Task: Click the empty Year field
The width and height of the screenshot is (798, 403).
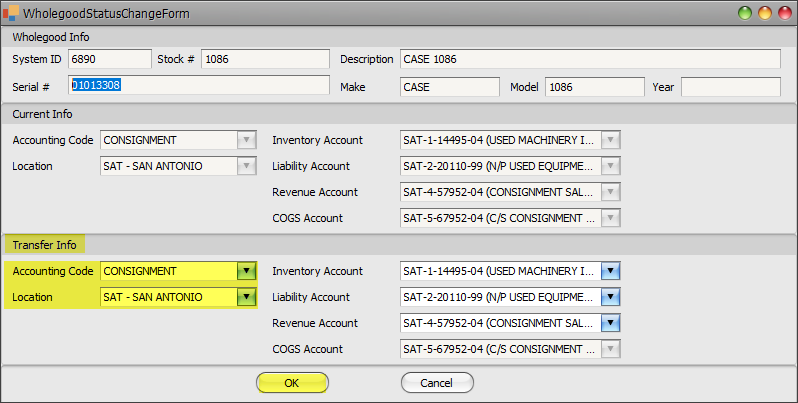Action: [x=730, y=87]
